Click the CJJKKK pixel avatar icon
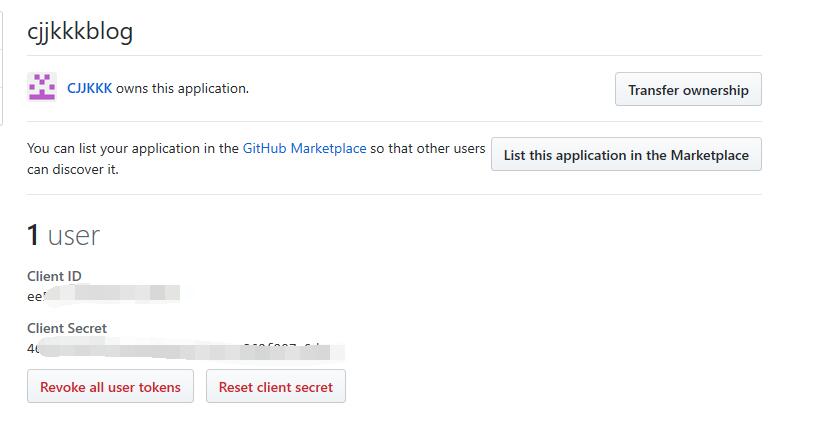828x421 pixels. (x=42, y=88)
